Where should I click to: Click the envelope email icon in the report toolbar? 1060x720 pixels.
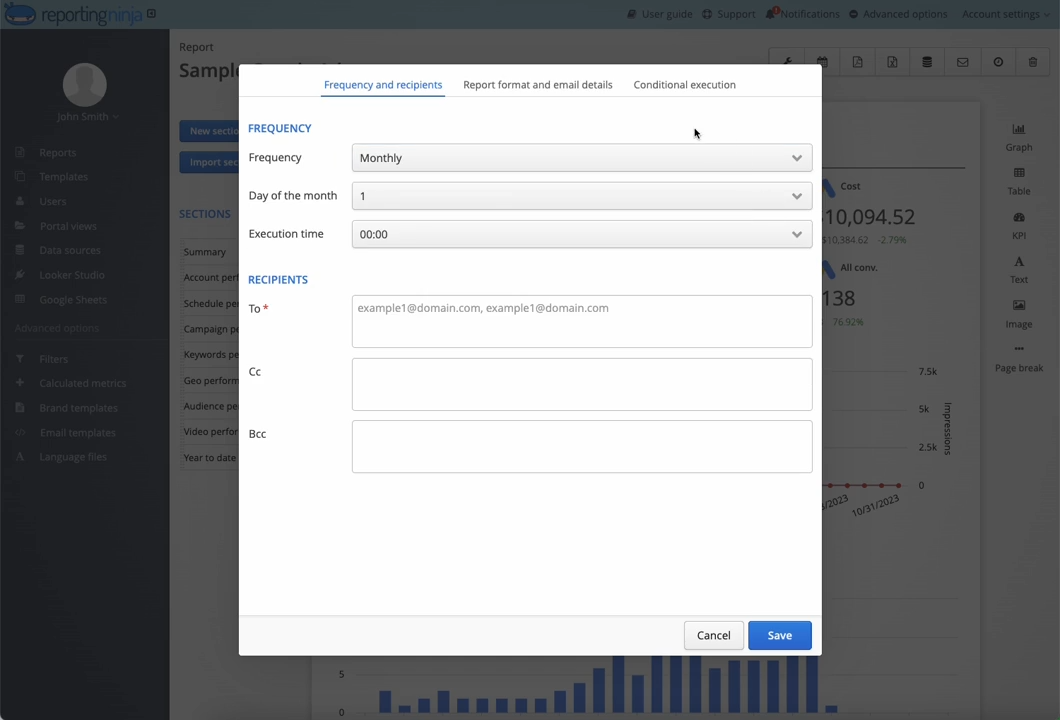point(963,62)
